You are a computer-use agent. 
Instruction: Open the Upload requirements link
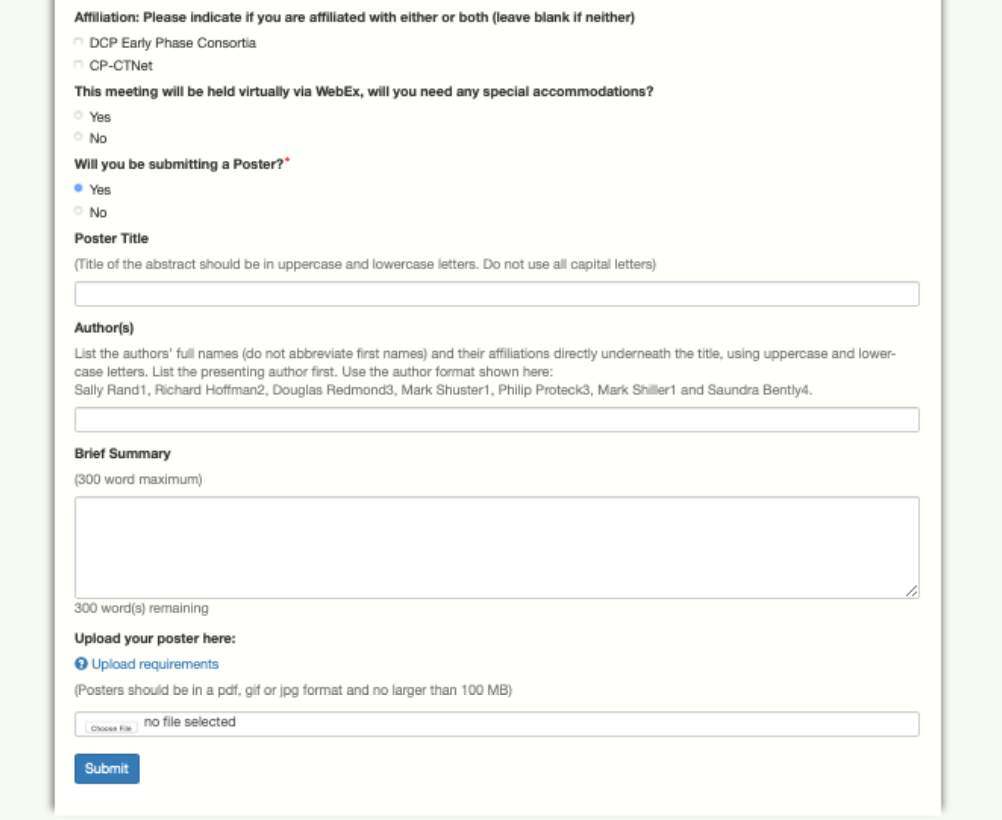coord(155,664)
